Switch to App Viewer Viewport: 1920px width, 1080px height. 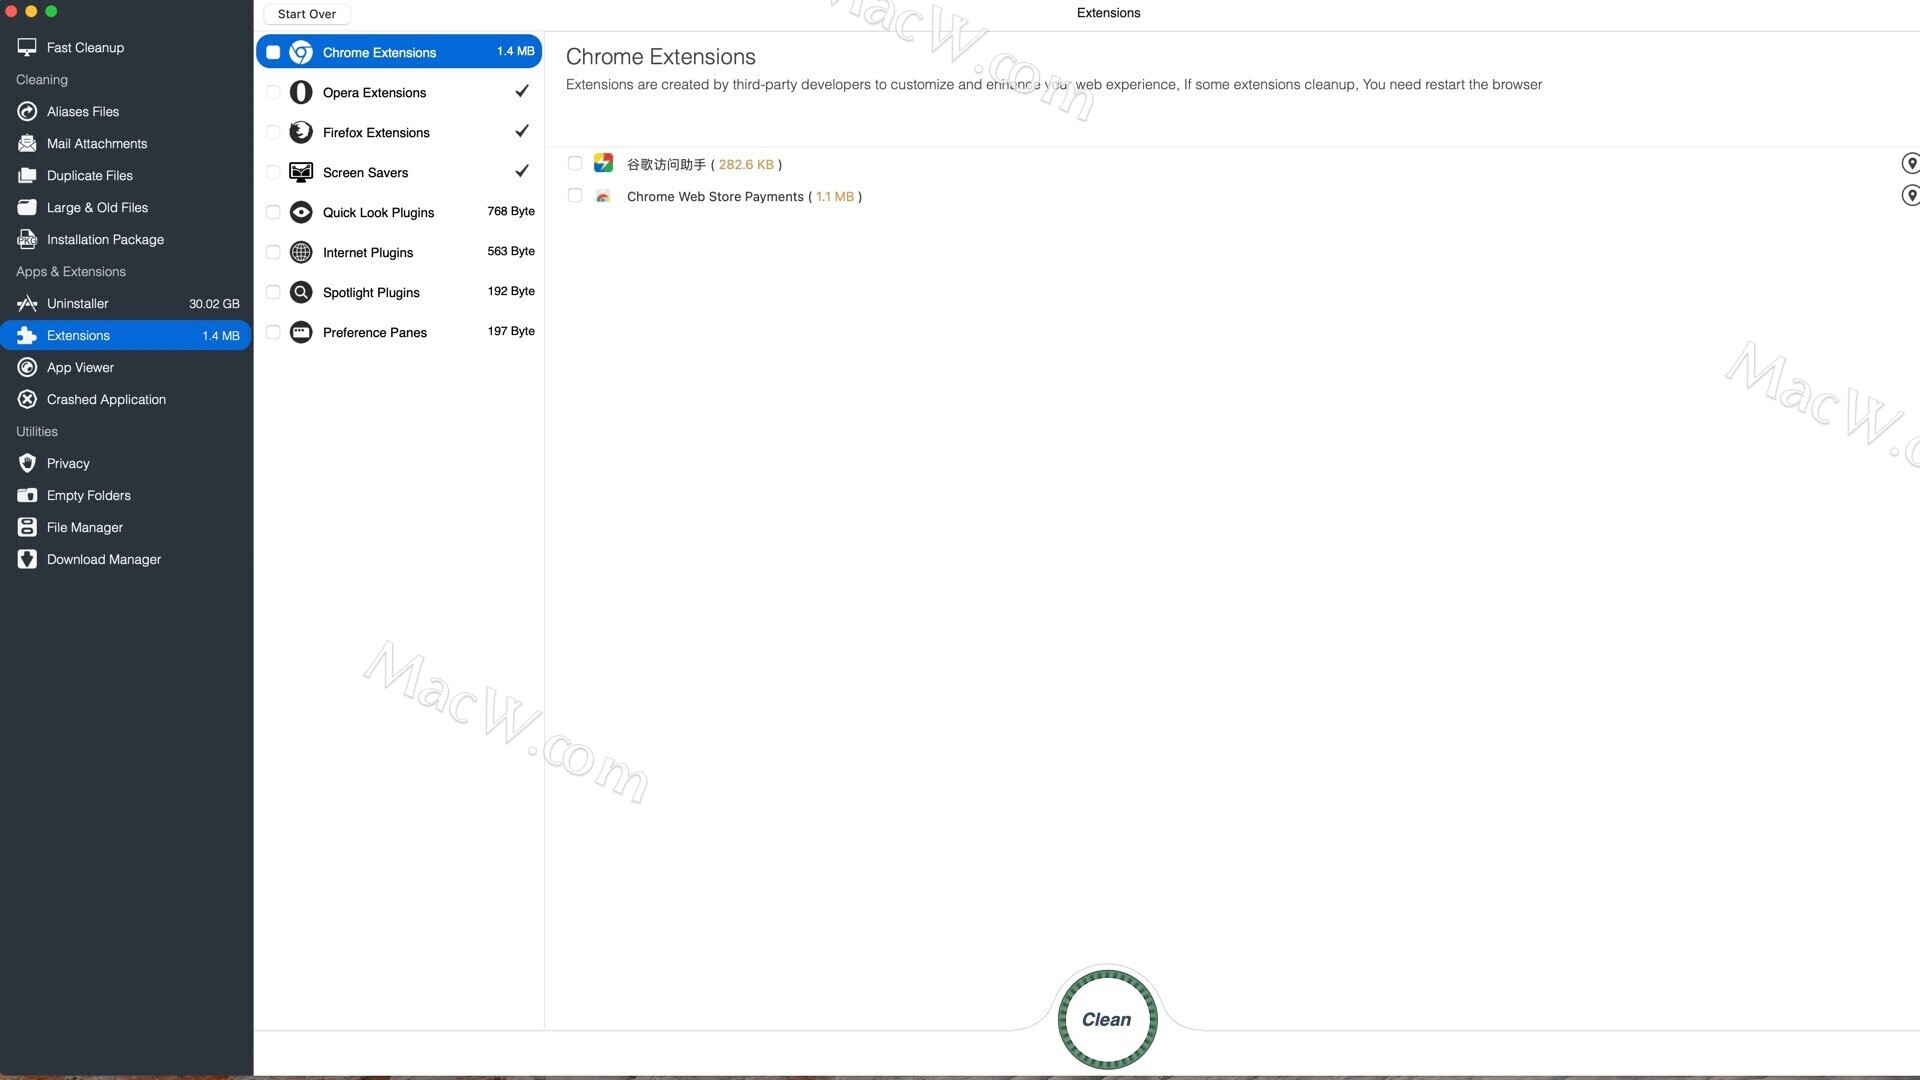[x=126, y=367]
